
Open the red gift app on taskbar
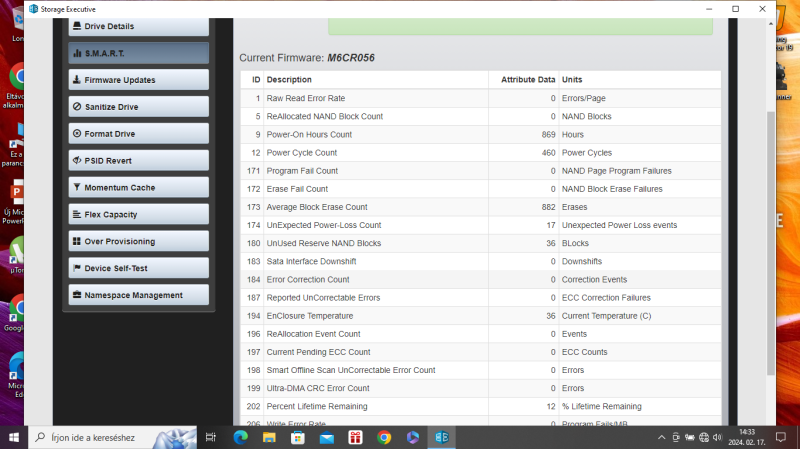pyautogui.click(x=355, y=437)
